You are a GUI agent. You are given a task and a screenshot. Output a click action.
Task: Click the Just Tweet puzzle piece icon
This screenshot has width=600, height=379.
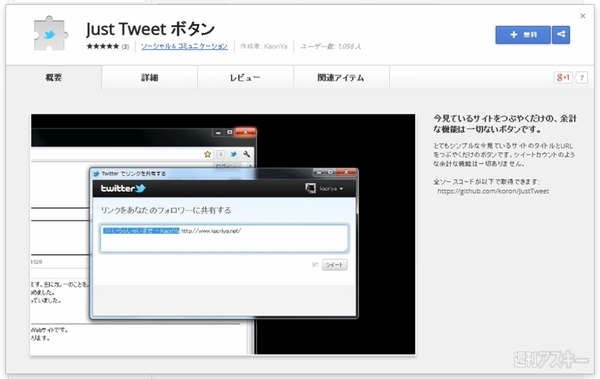tap(51, 34)
